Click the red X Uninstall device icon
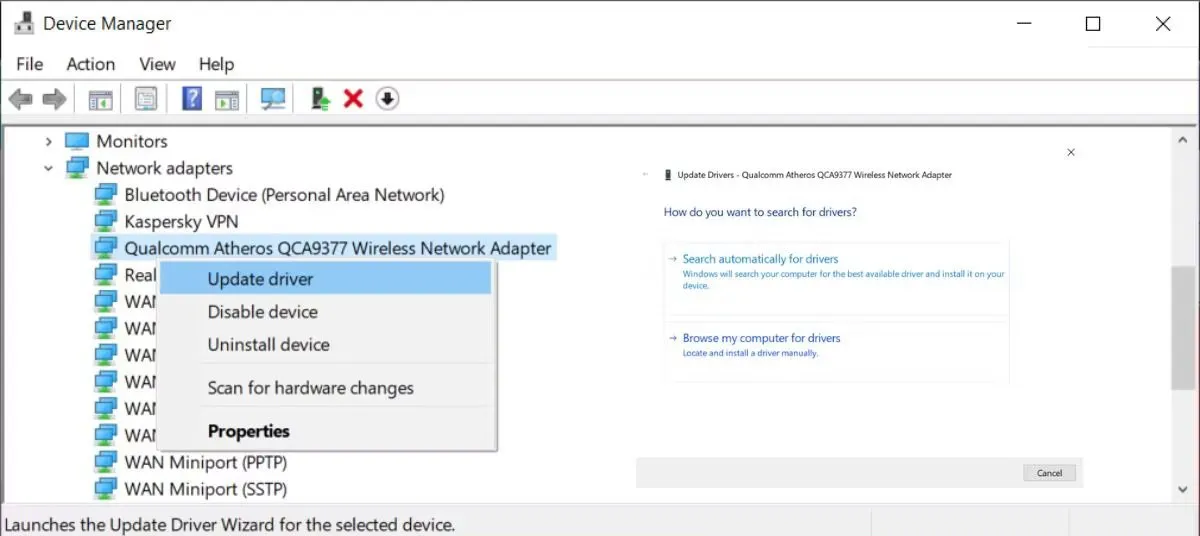The image size is (1200, 536). pyautogui.click(x=353, y=99)
